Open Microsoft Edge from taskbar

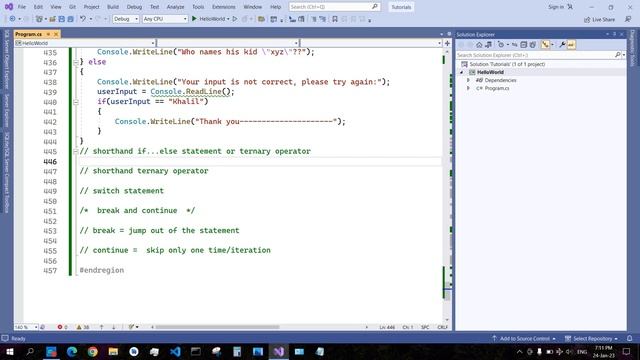pos(72,351)
